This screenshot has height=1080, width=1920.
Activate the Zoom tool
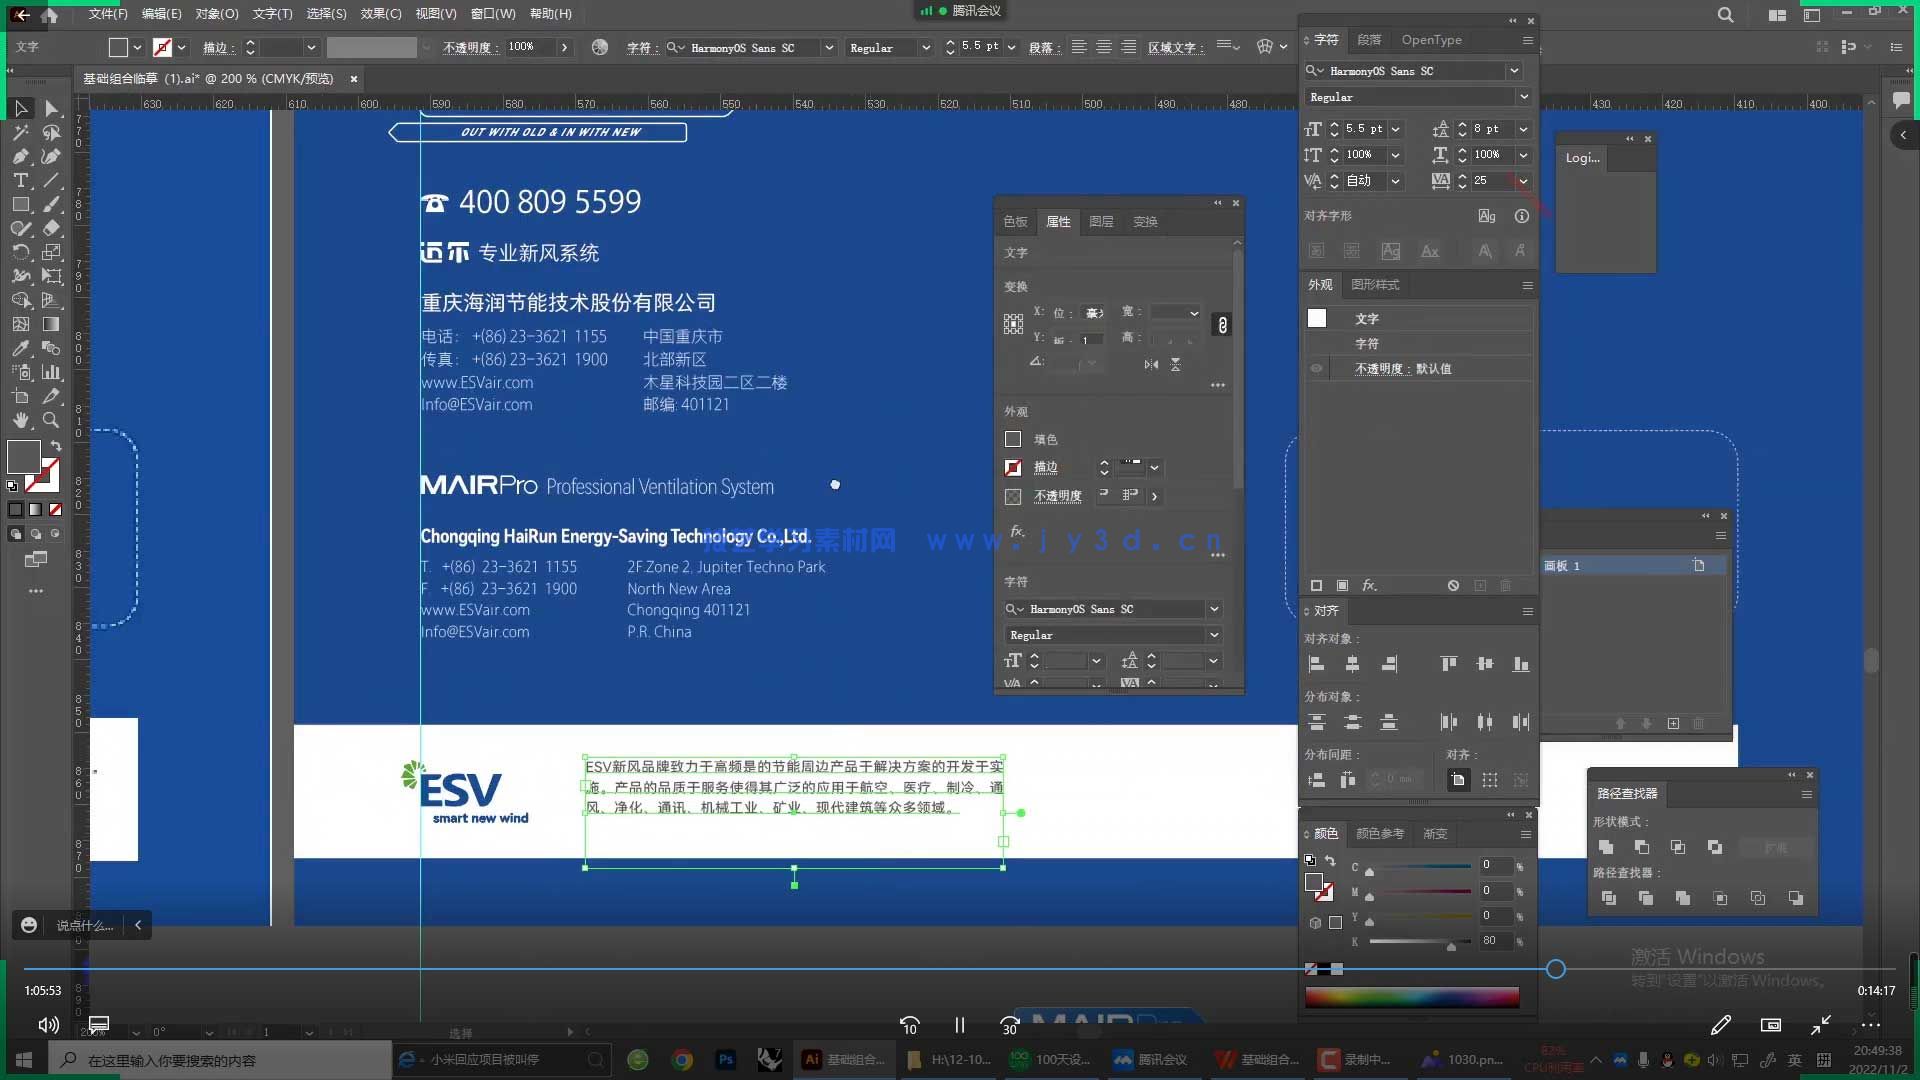tap(51, 420)
